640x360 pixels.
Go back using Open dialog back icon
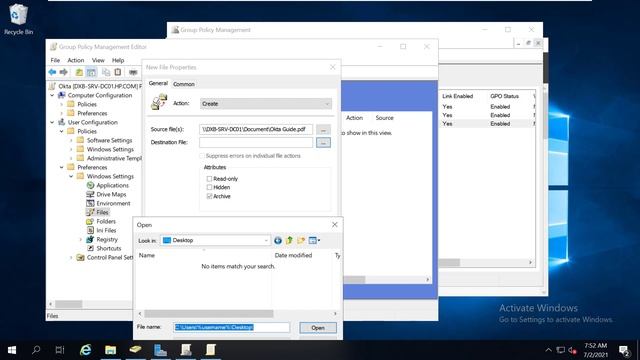click(278, 240)
